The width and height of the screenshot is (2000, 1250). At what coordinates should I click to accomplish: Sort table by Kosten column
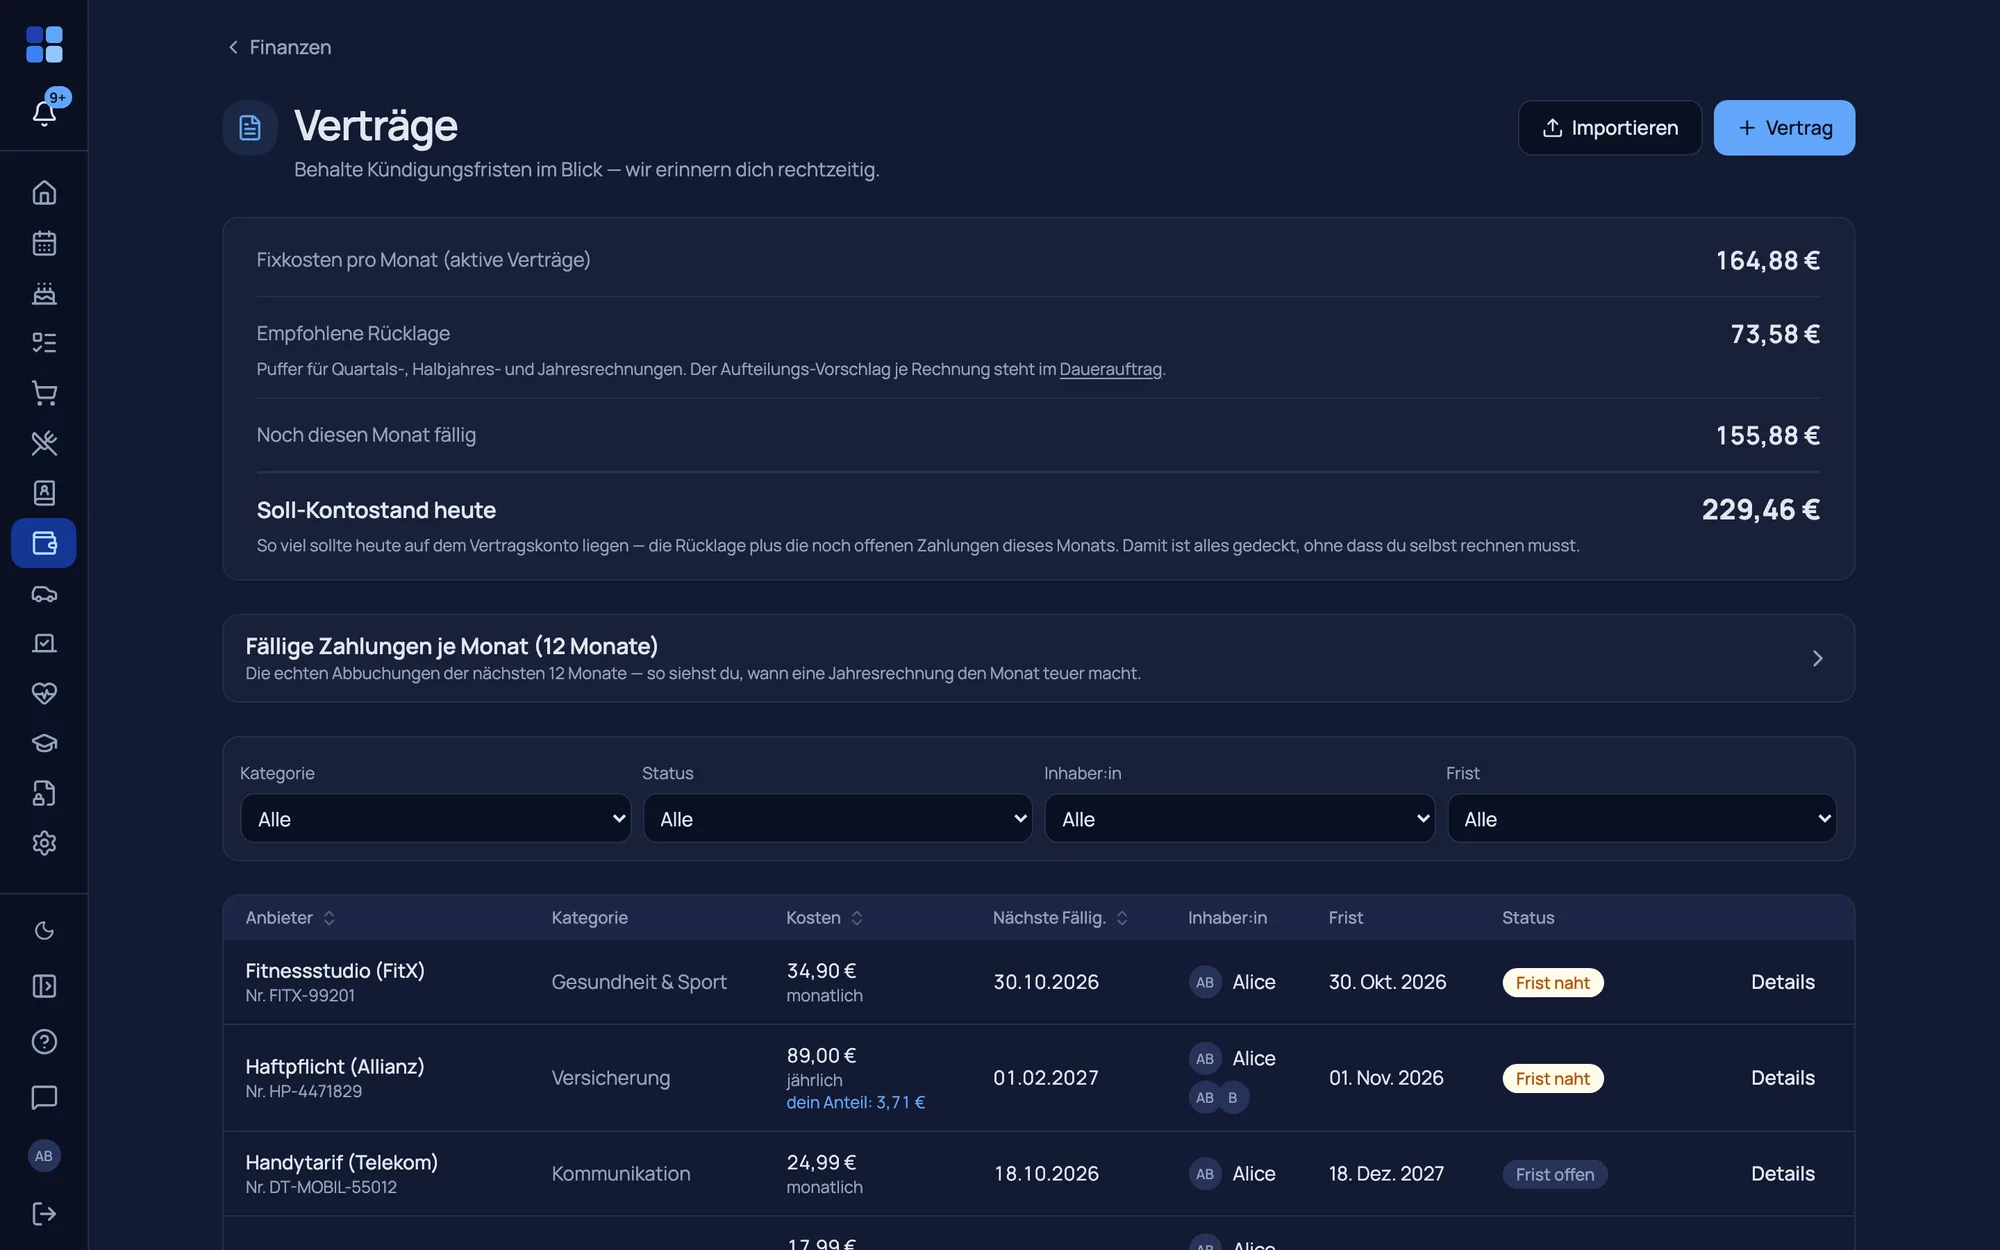pyautogui.click(x=825, y=918)
